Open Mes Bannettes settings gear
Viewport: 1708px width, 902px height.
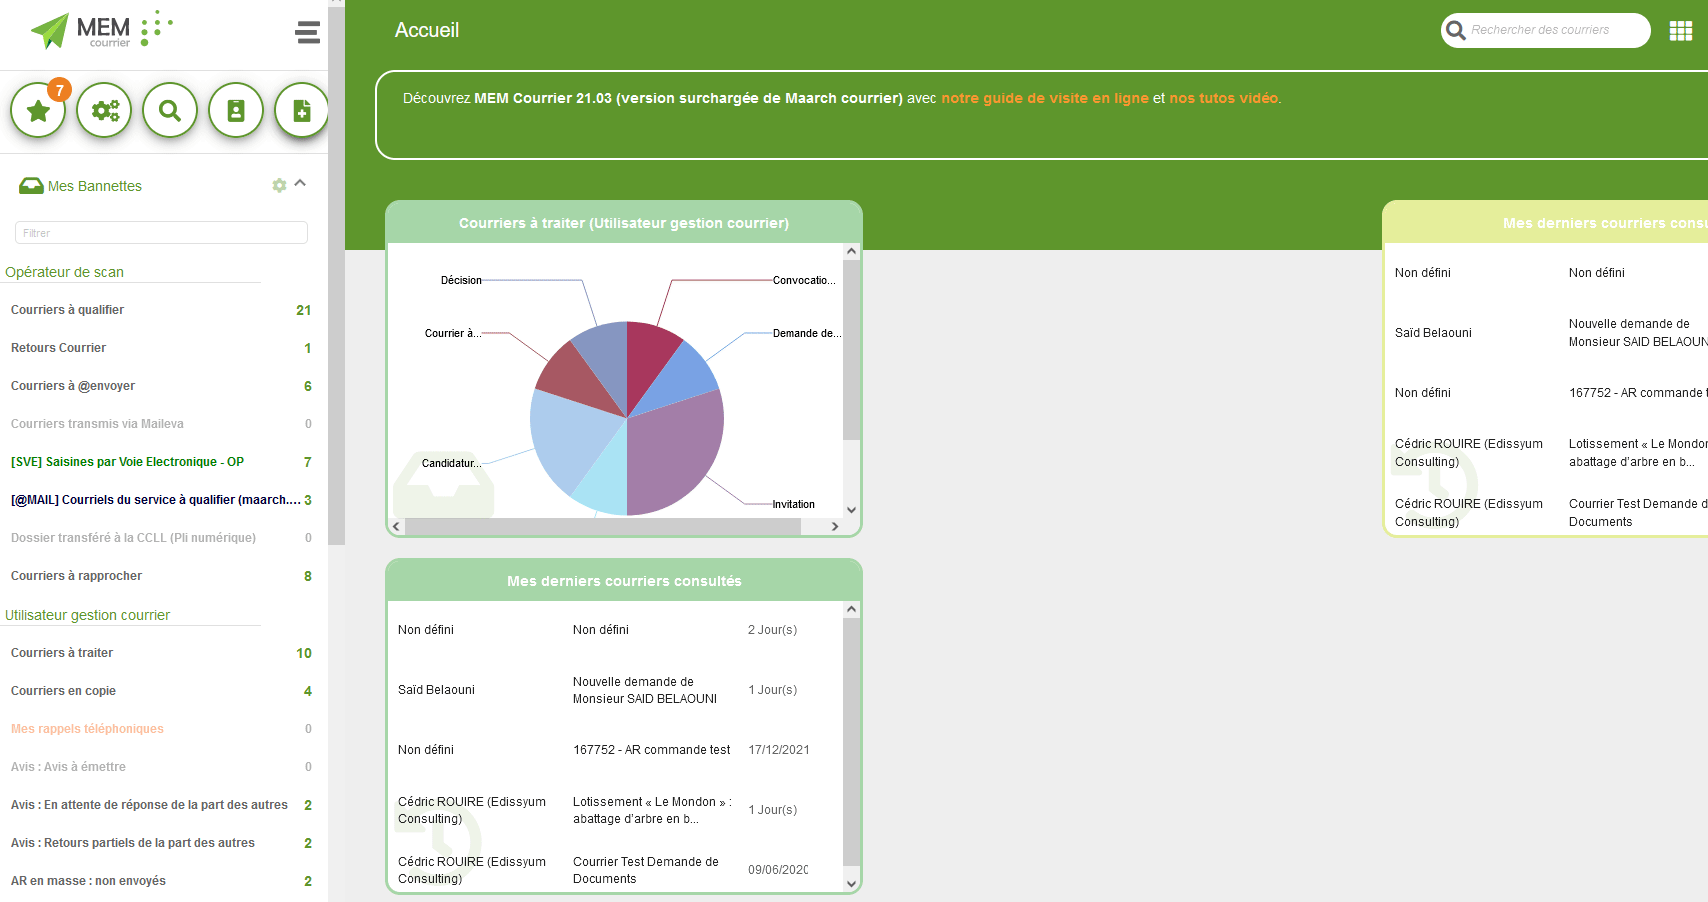279,186
